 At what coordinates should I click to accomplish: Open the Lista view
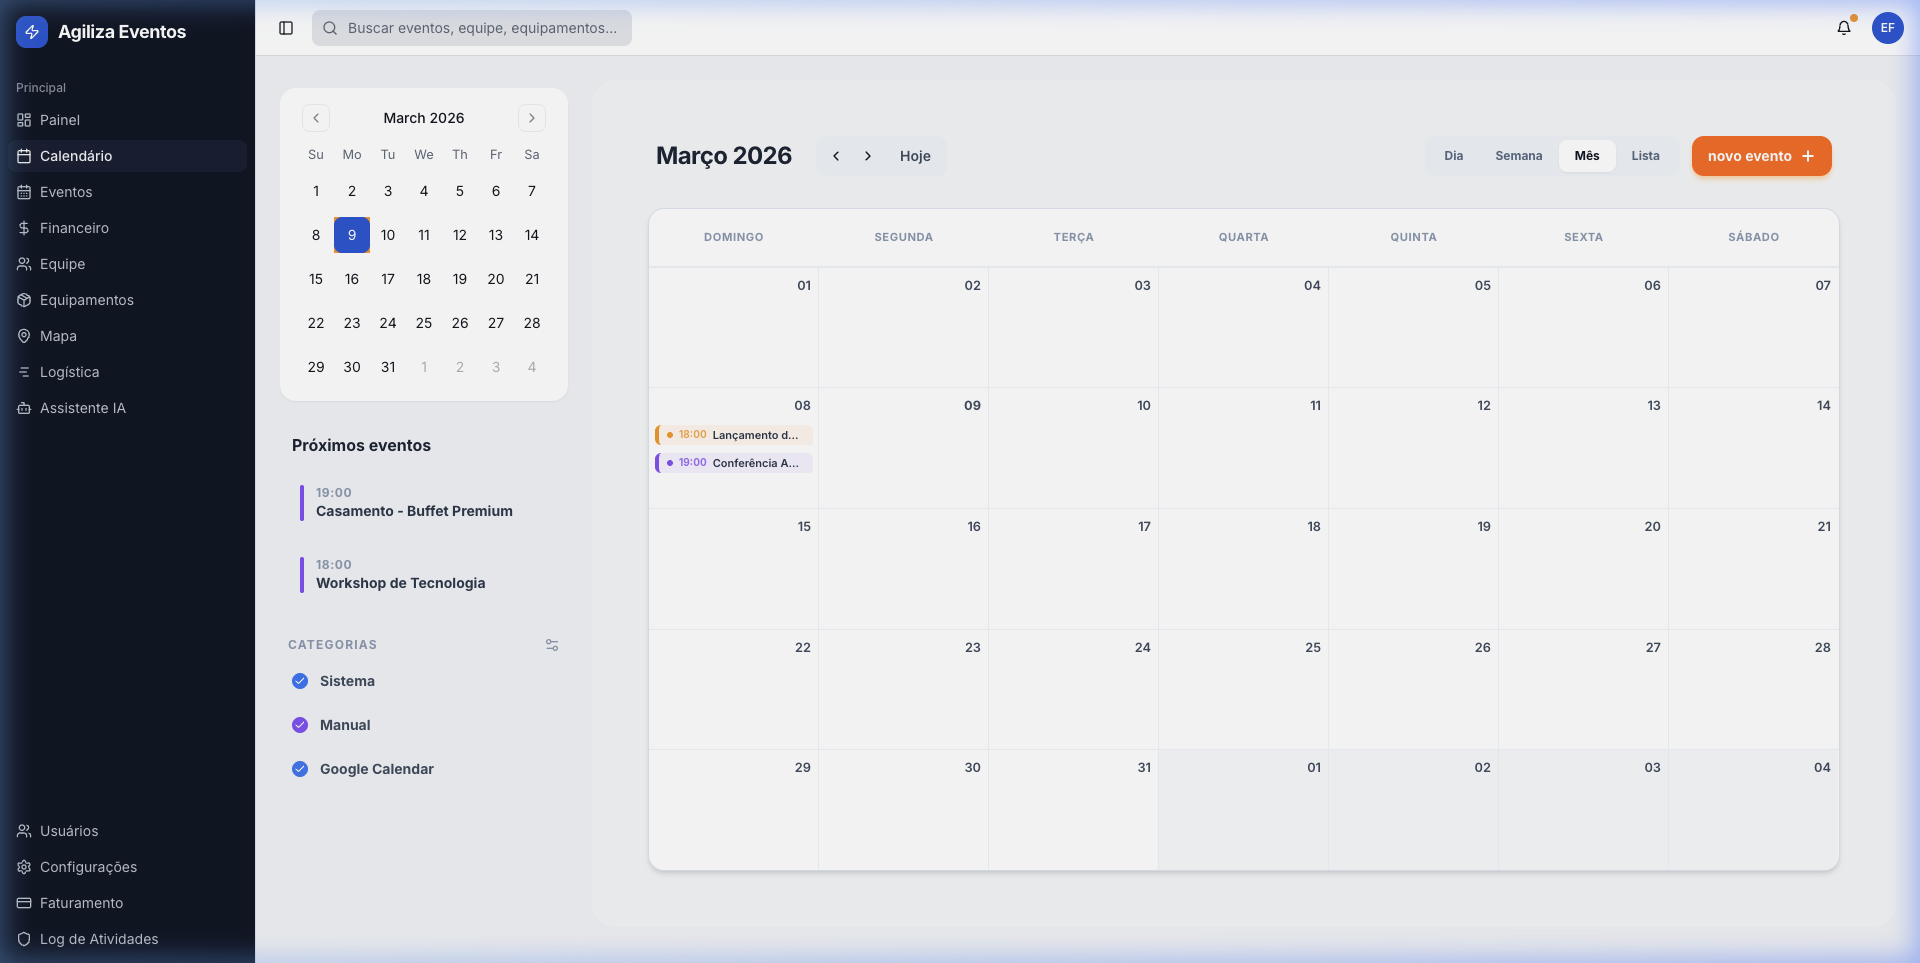(x=1645, y=156)
